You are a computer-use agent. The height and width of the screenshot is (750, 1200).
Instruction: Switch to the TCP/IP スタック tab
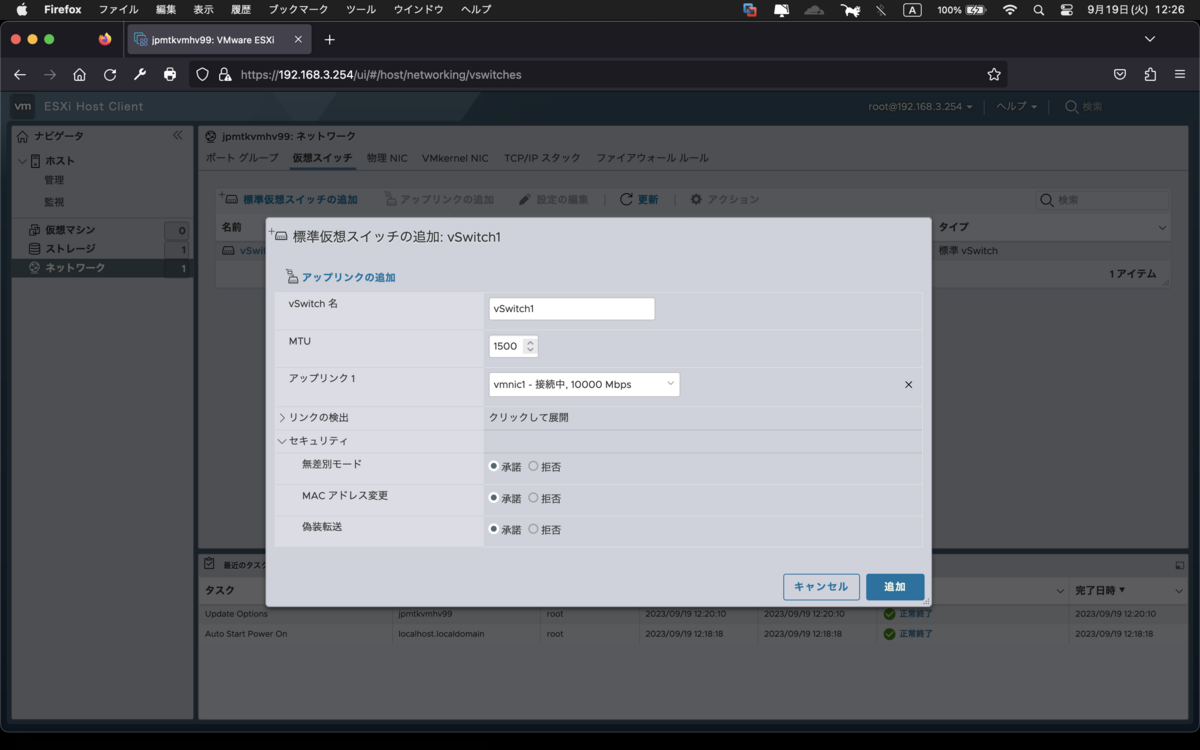point(542,158)
